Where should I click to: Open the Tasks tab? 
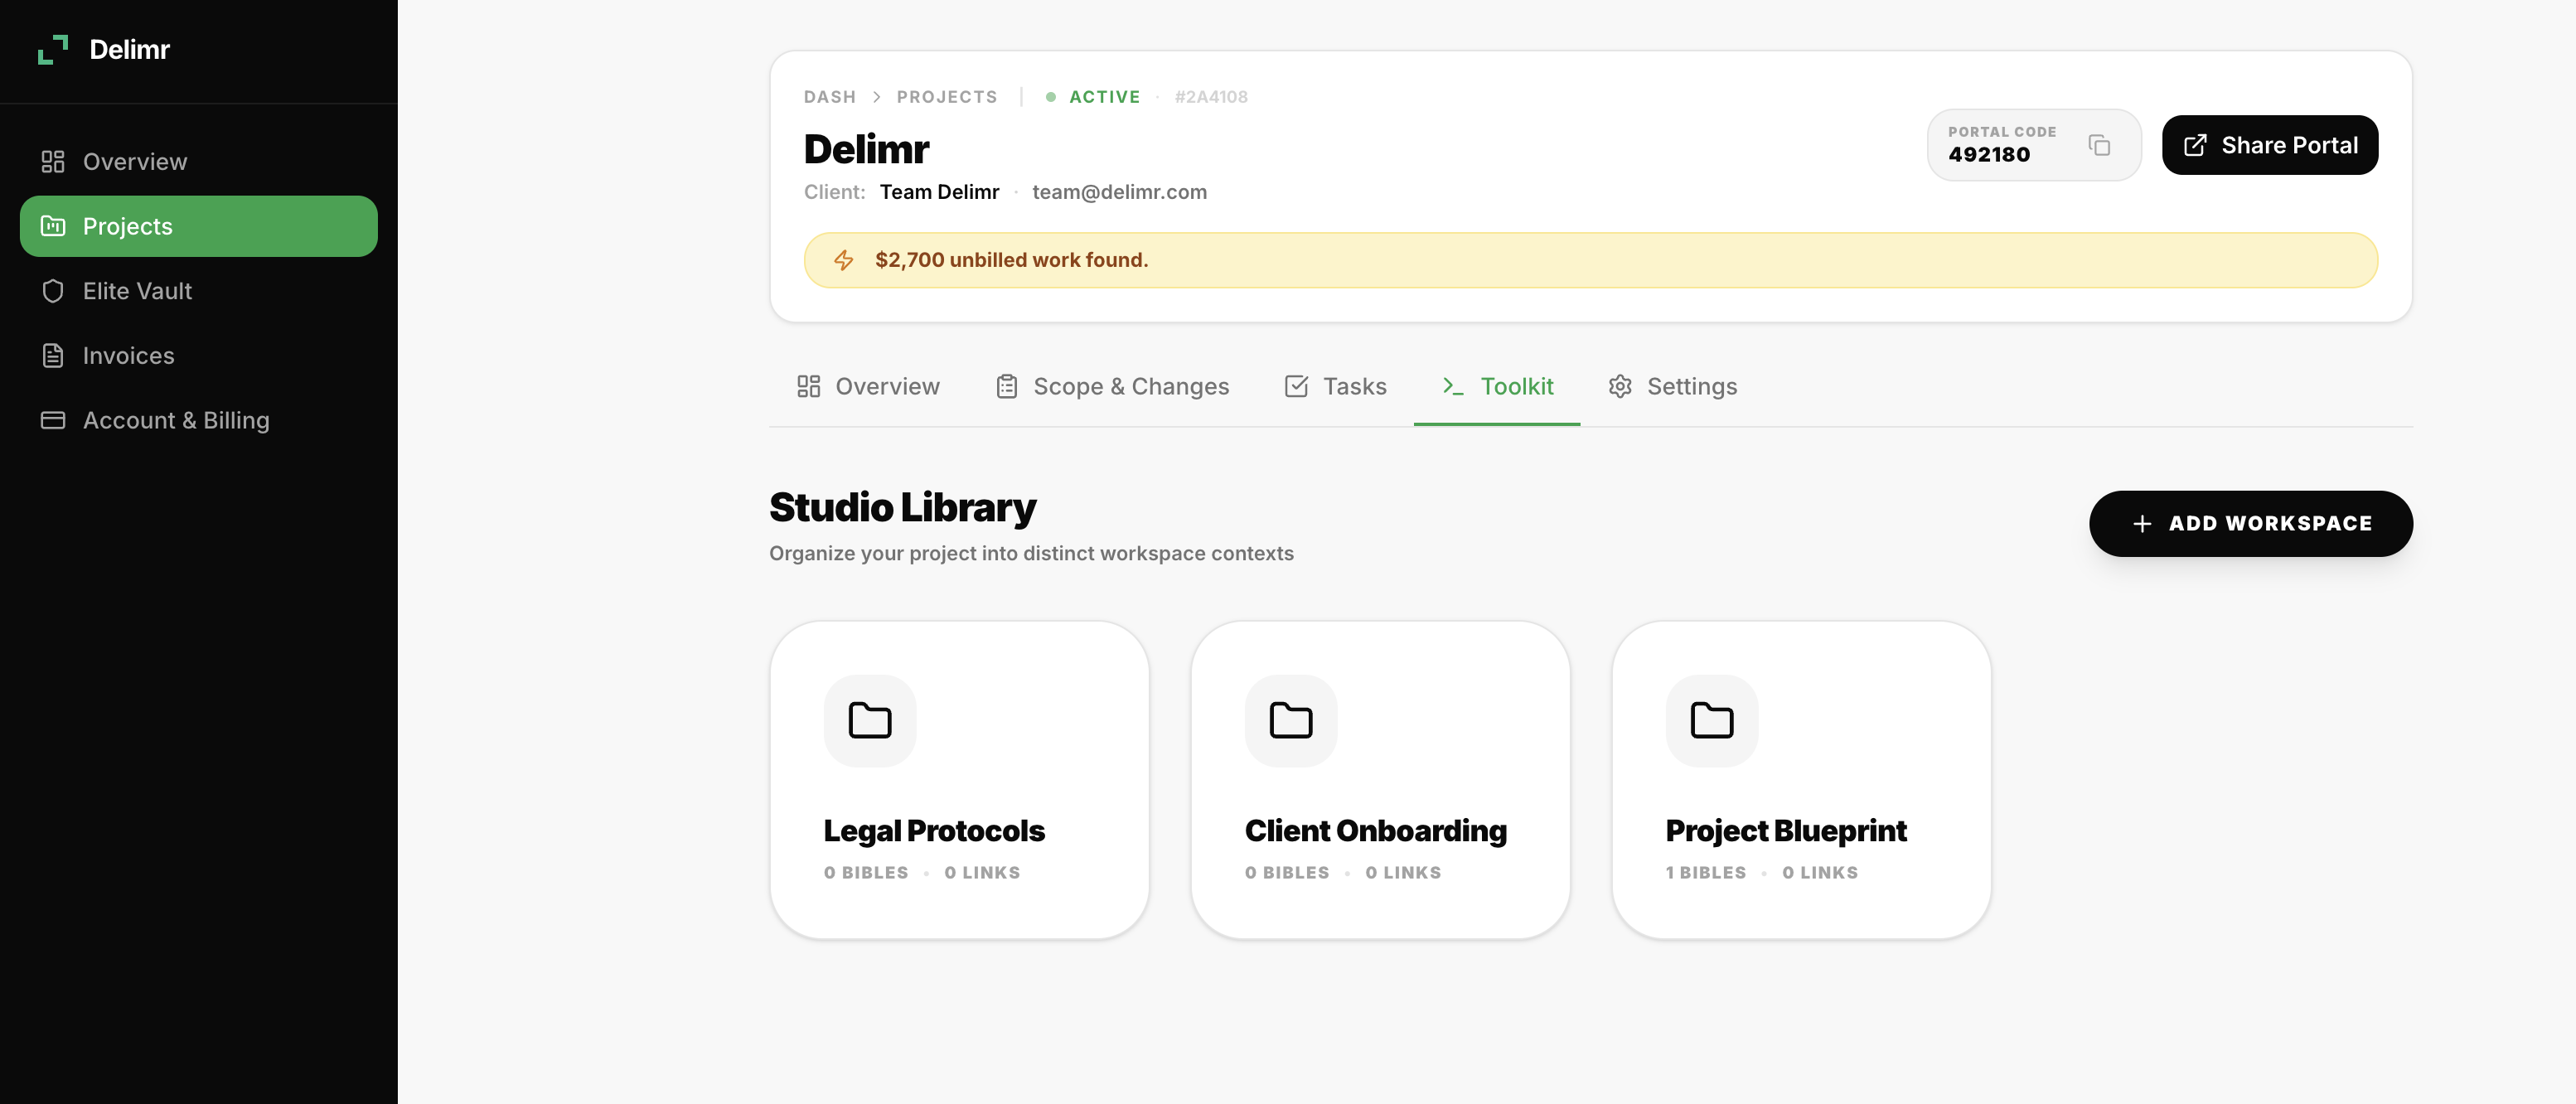[x=1335, y=387]
